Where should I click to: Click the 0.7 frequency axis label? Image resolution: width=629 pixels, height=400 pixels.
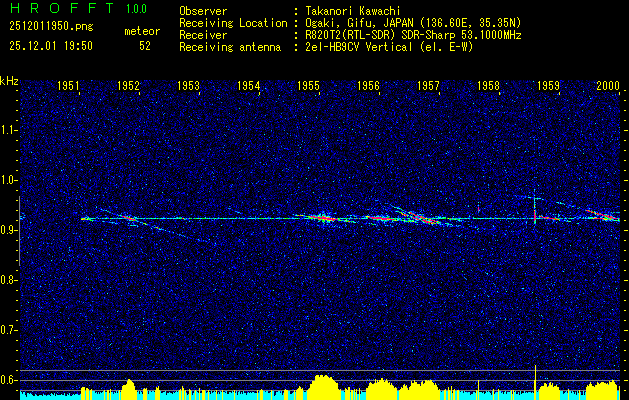pos(7,330)
